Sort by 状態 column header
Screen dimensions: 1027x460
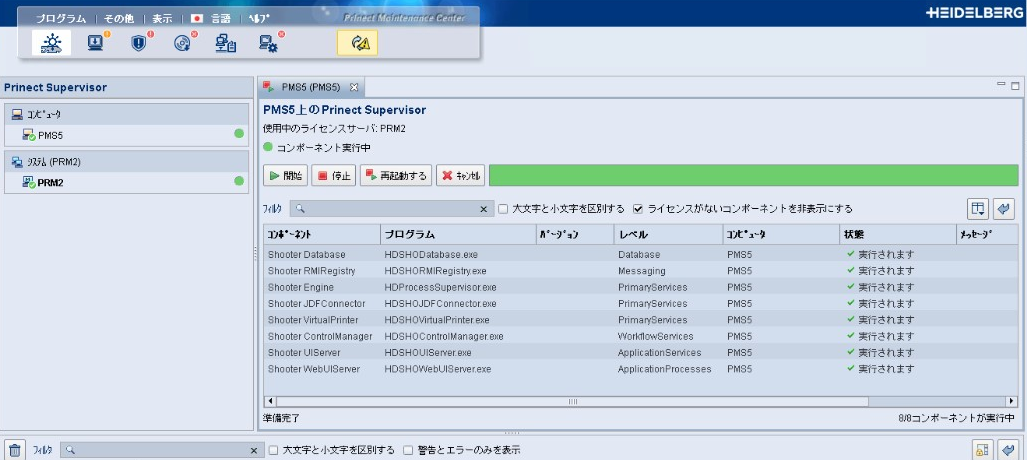coord(897,234)
